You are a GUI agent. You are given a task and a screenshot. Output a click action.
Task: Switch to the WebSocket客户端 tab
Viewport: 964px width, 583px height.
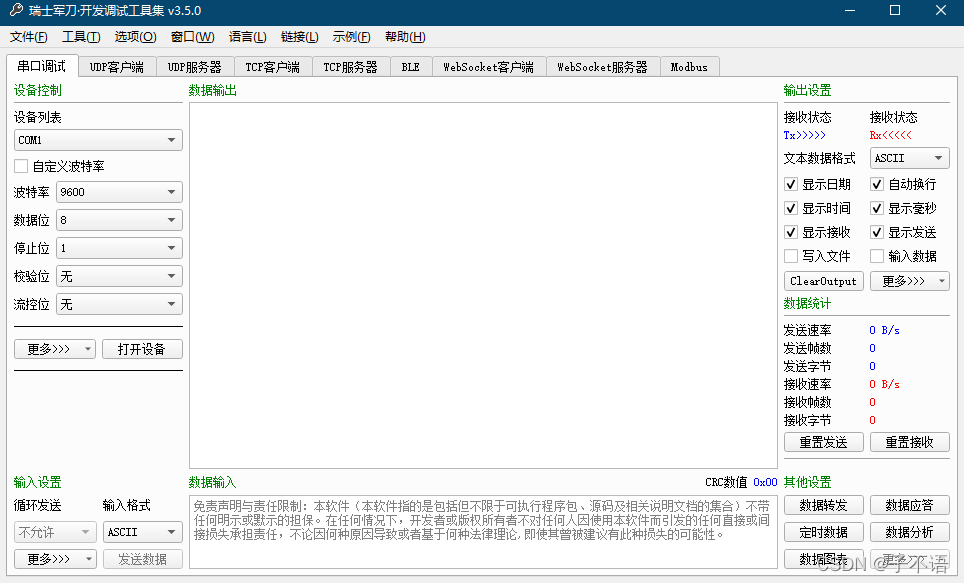click(489, 67)
